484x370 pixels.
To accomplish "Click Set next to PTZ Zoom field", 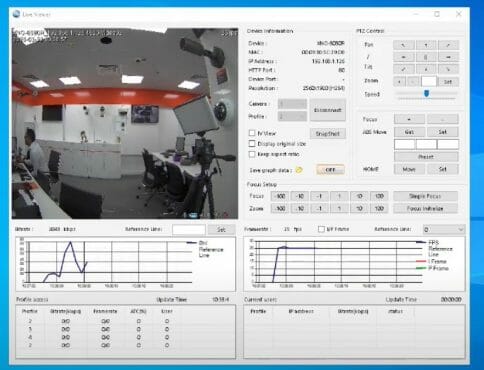I will pyautogui.click(x=448, y=81).
